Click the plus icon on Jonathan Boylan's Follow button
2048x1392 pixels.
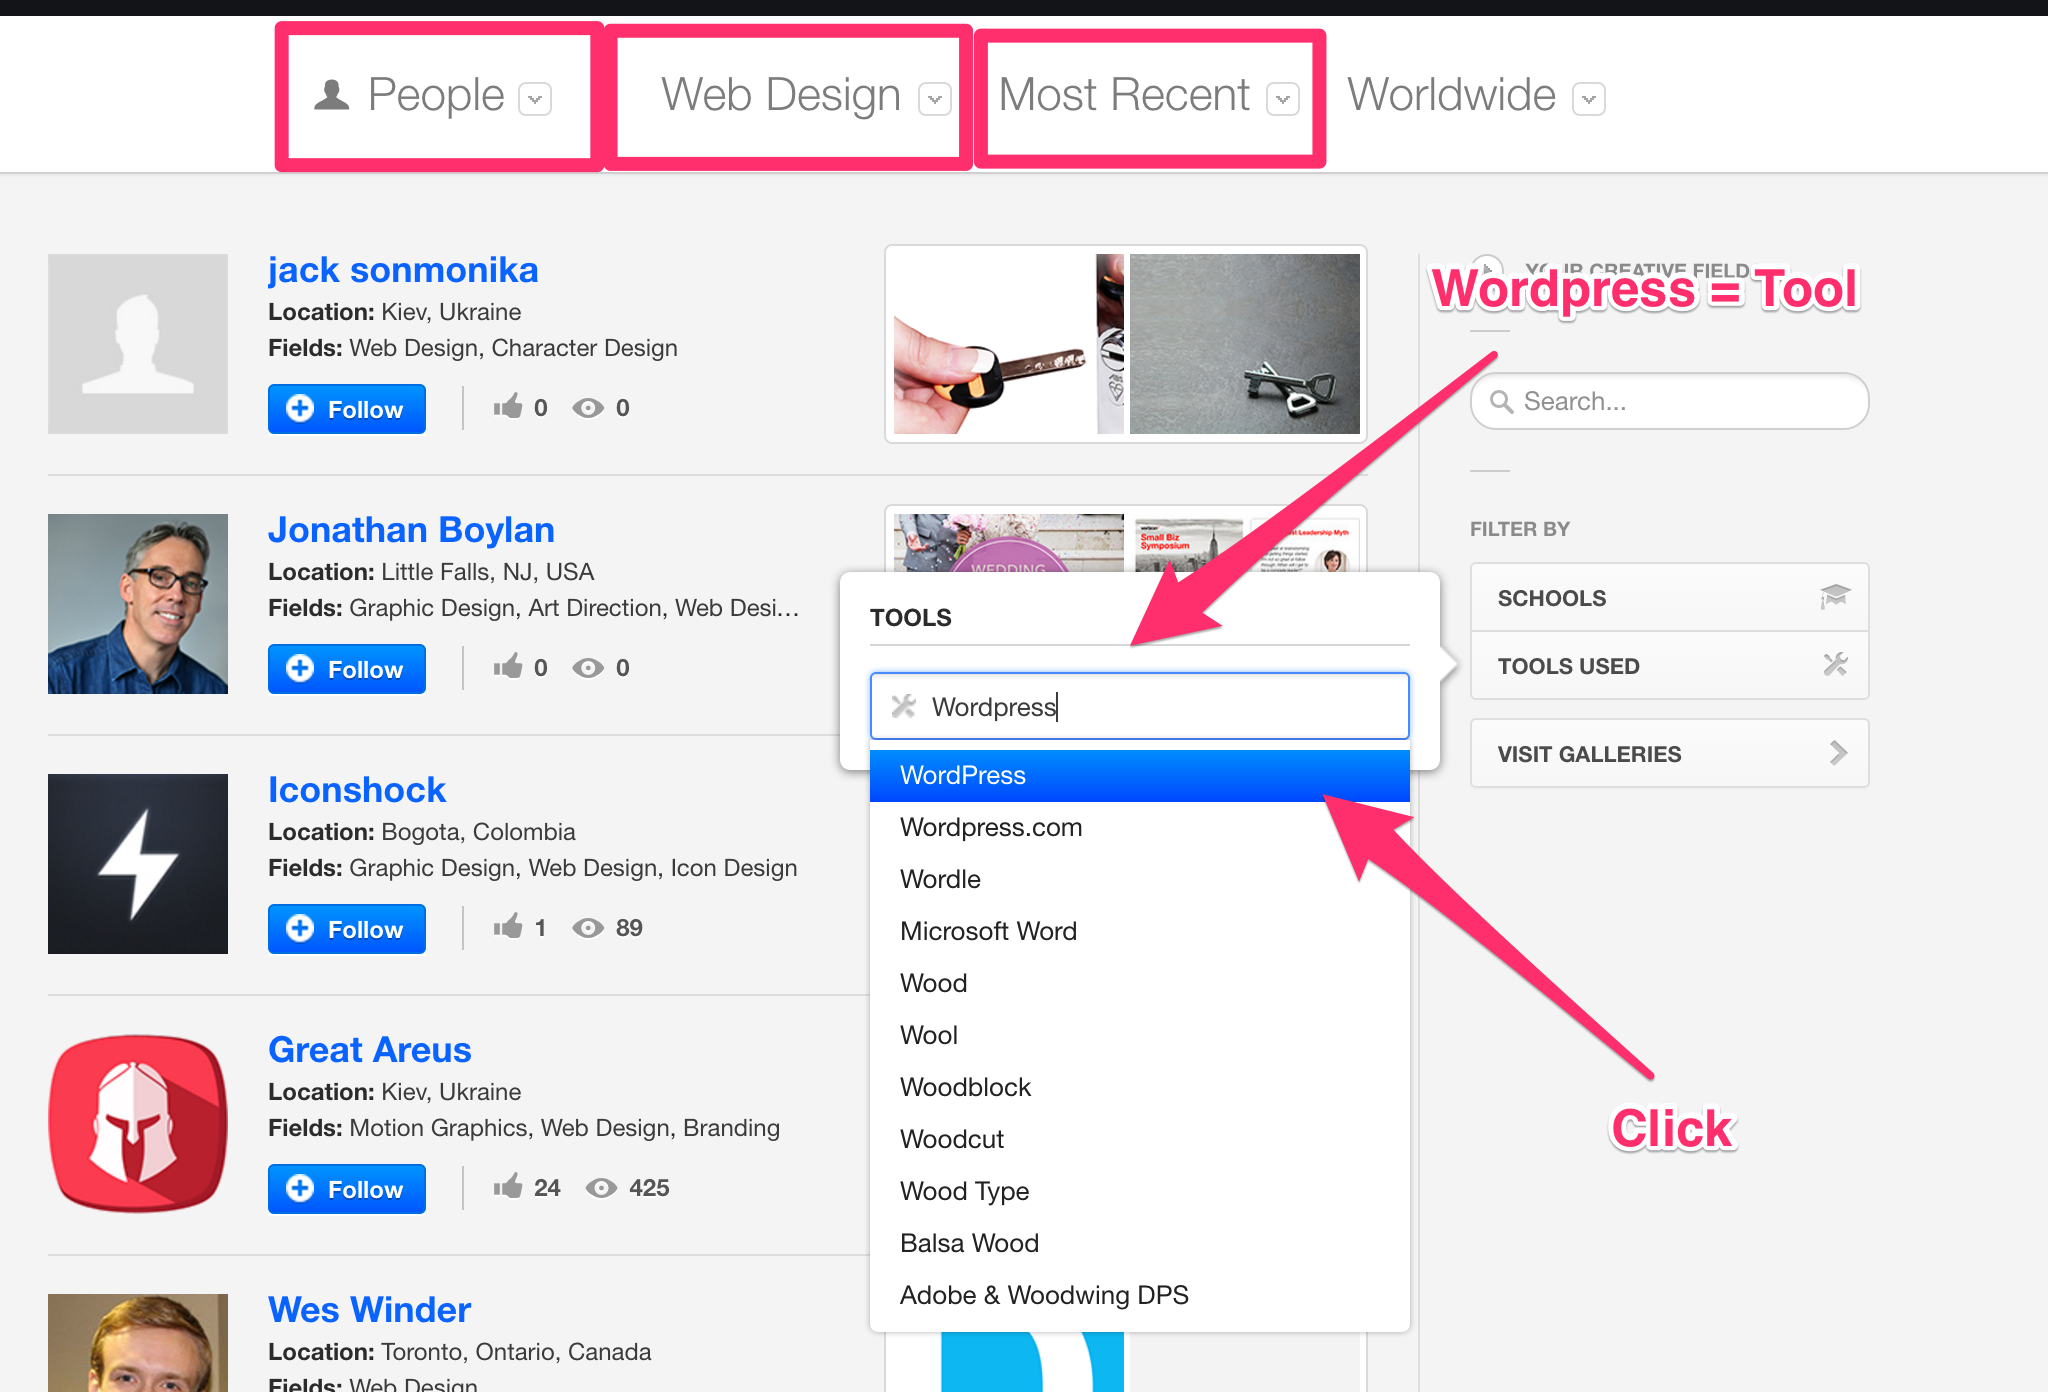[300, 668]
